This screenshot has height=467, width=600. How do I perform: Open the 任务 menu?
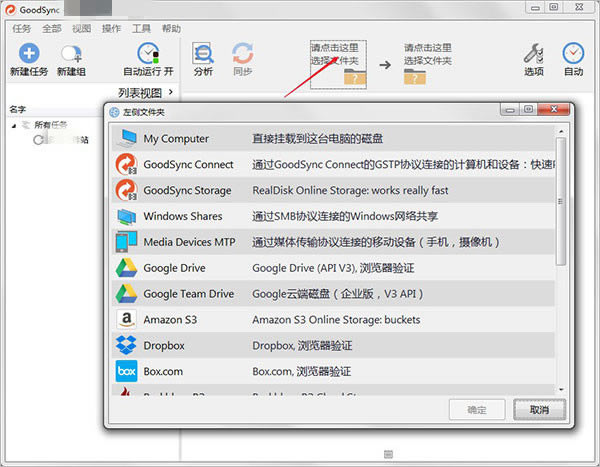[21, 28]
